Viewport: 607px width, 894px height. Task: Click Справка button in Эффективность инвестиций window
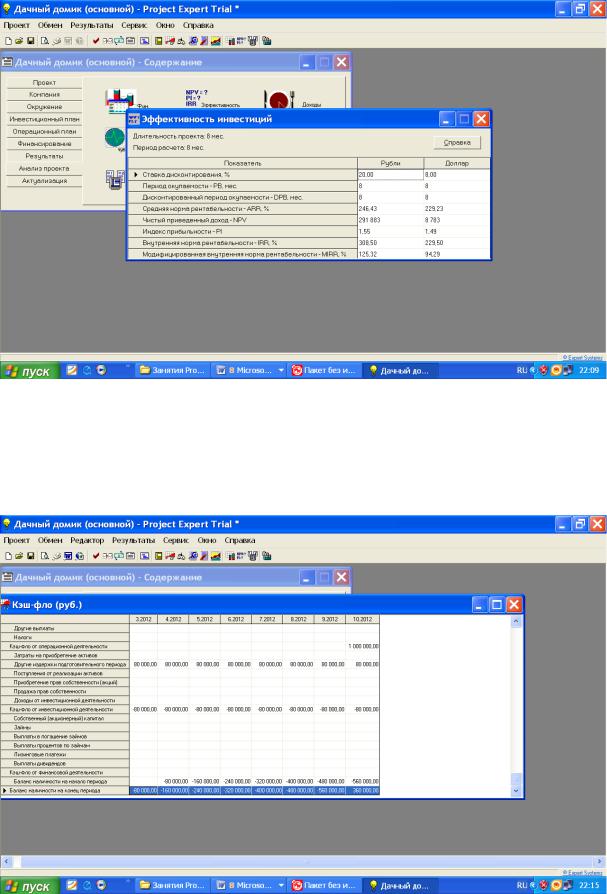coord(457,143)
